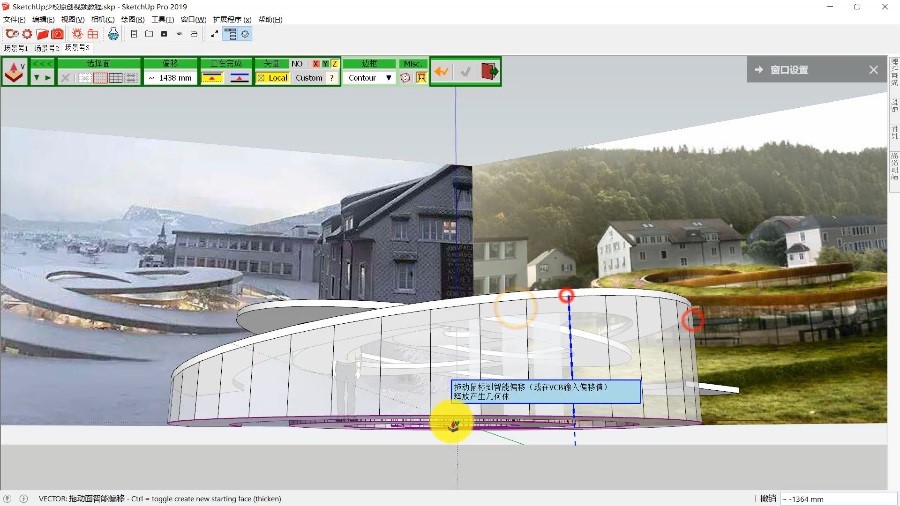The height and width of the screenshot is (506, 900).
Task: Toggle the Local vector direction option
Action: [272, 78]
